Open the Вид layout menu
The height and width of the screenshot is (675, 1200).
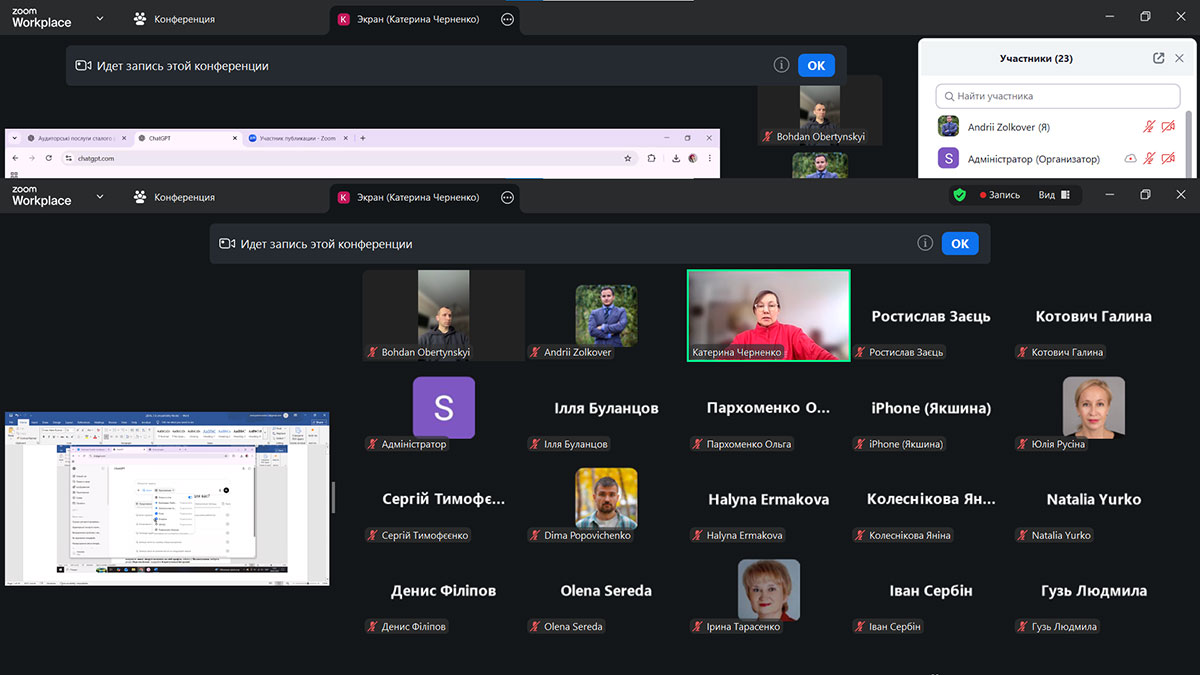[x=1053, y=195]
